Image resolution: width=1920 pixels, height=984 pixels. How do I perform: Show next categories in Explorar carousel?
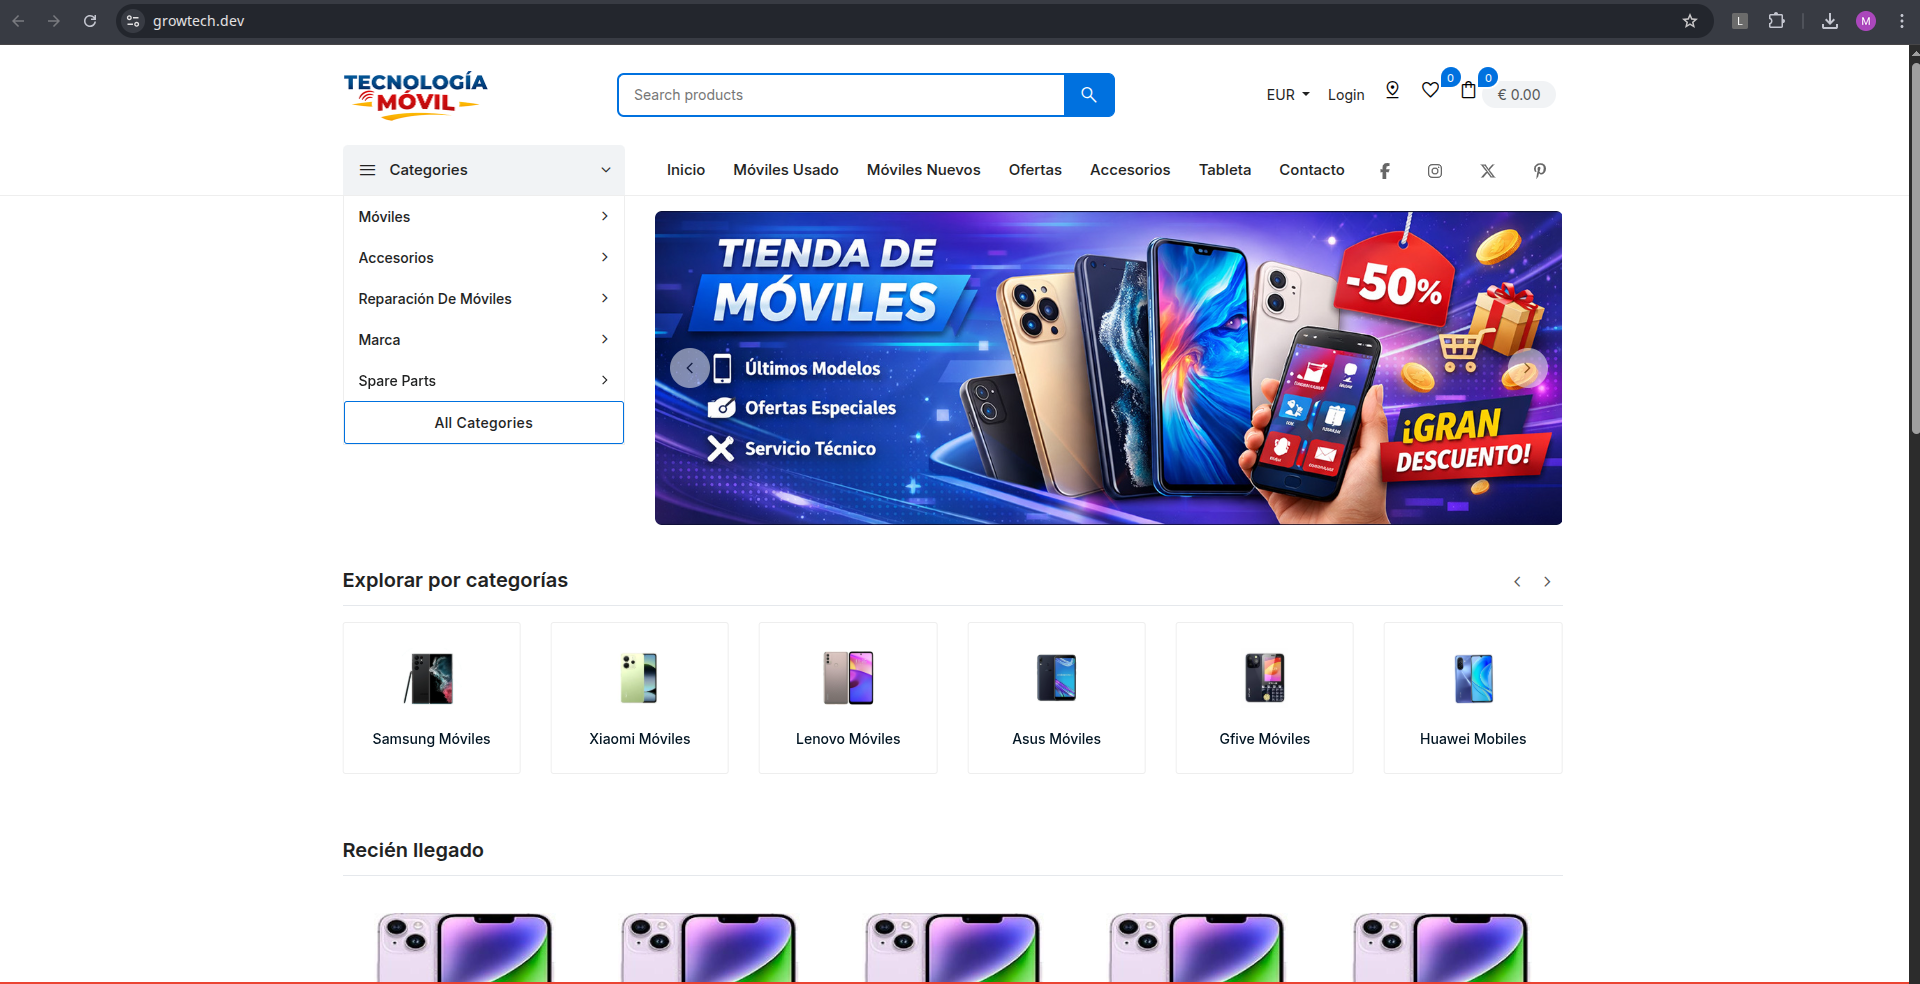click(1547, 582)
